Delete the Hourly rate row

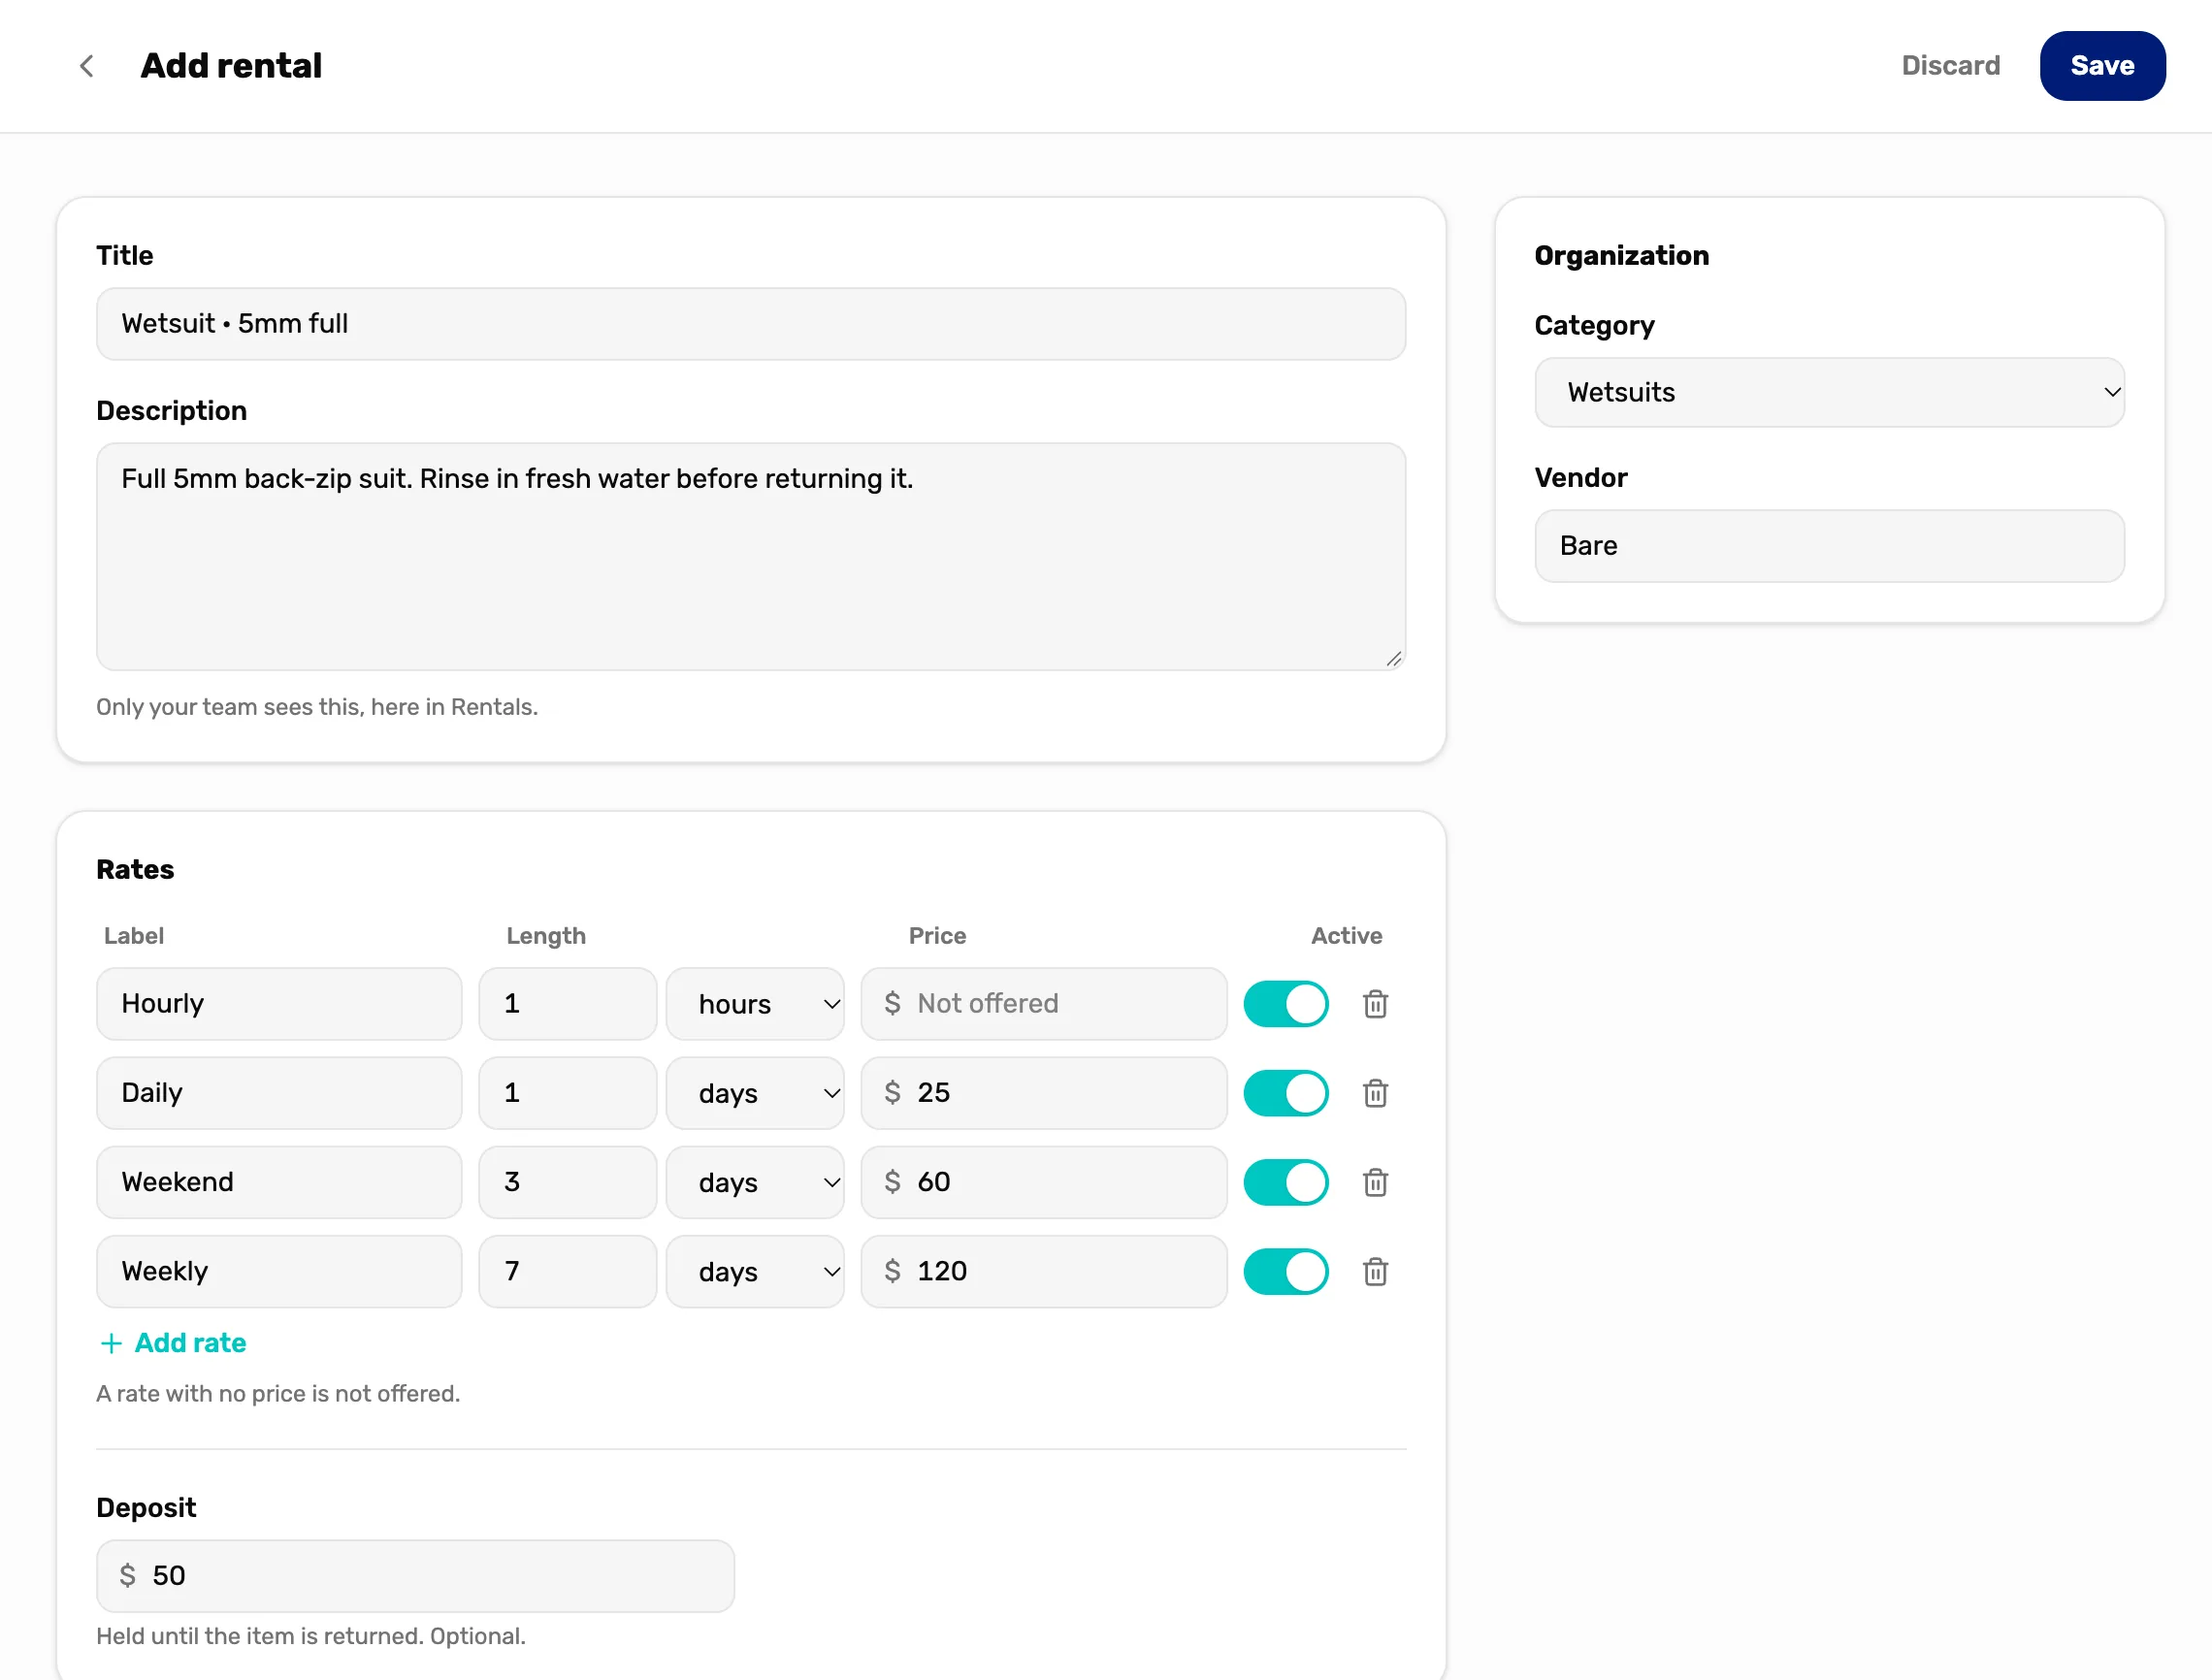1375,1004
